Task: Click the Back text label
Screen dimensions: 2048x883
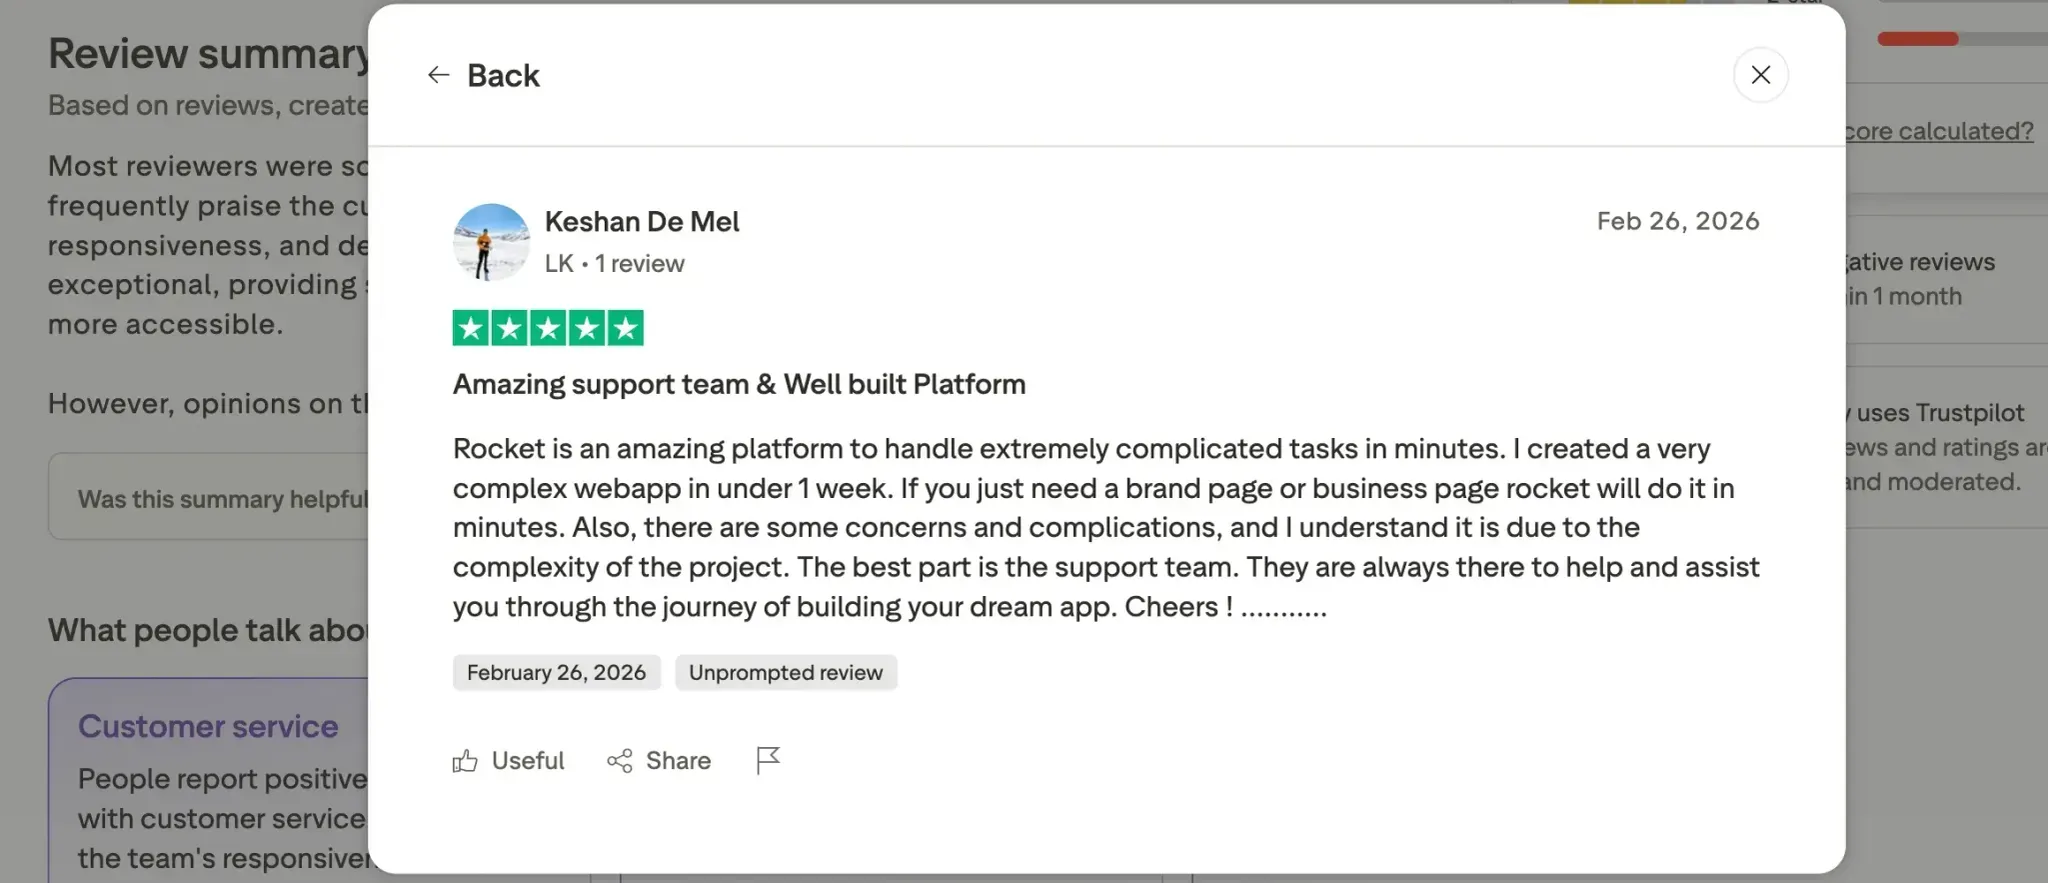Action: point(503,76)
